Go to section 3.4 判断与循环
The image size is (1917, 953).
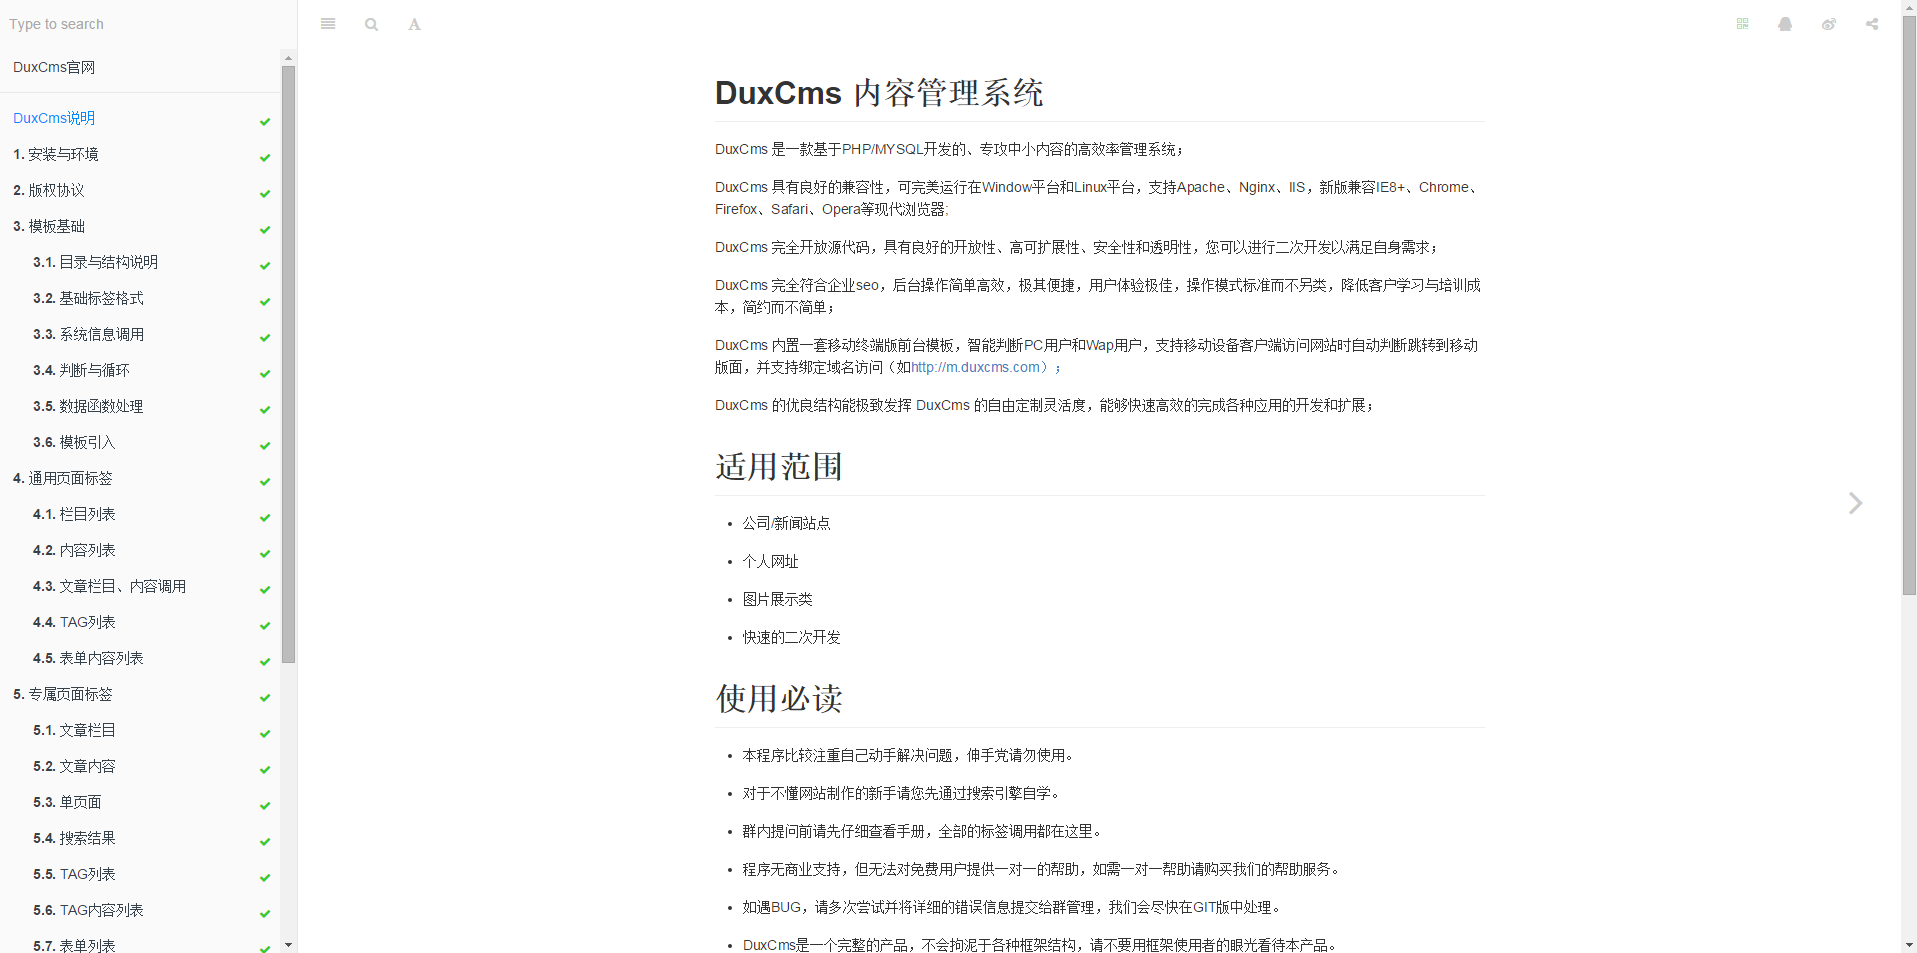pos(81,370)
